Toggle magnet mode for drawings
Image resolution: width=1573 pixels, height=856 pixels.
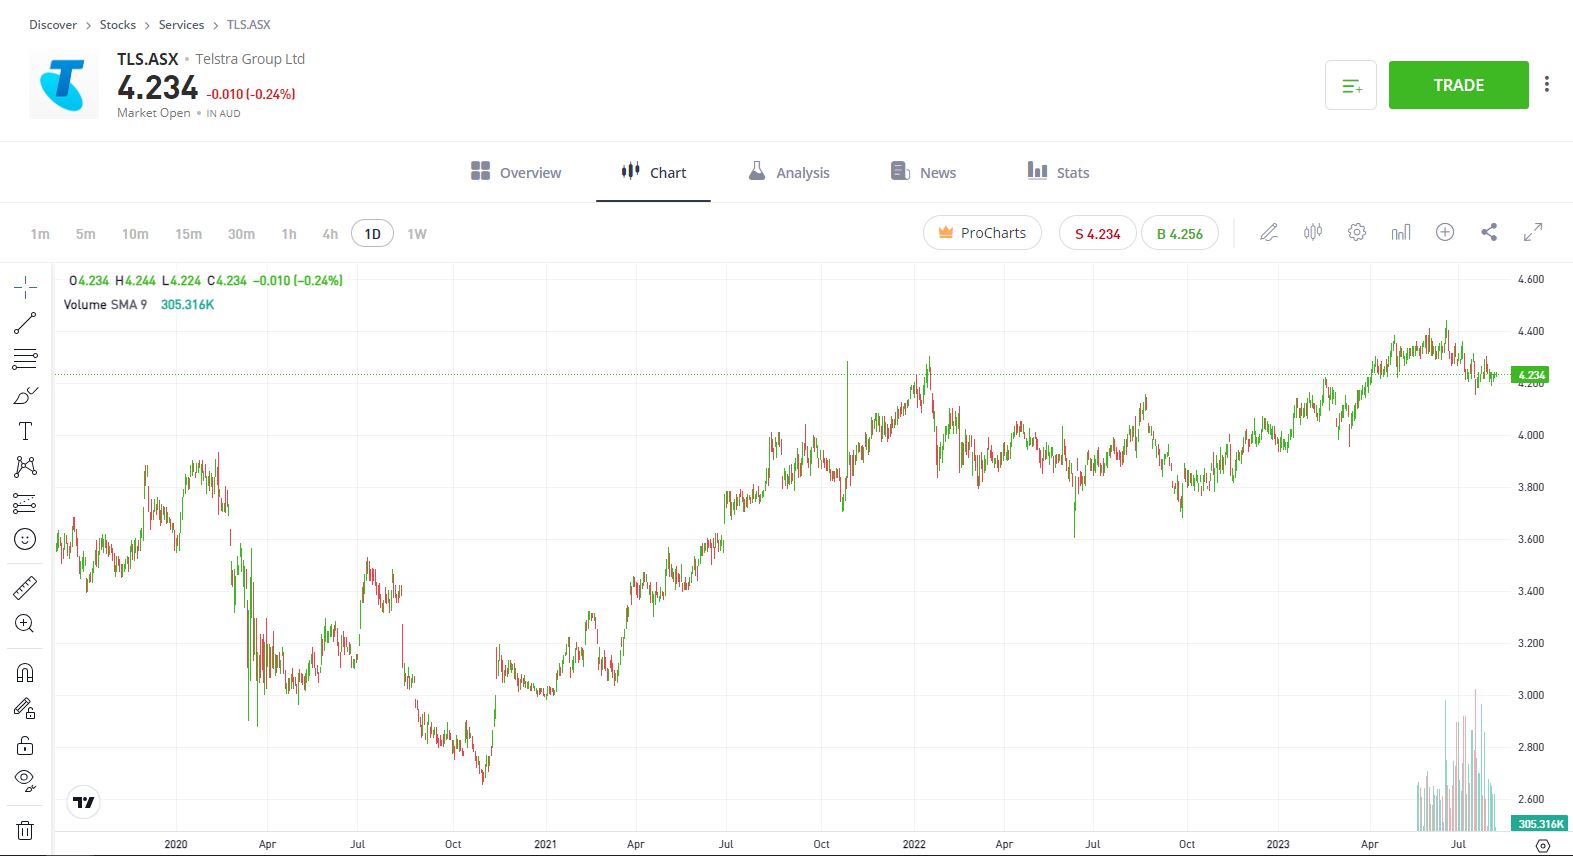[x=25, y=673]
